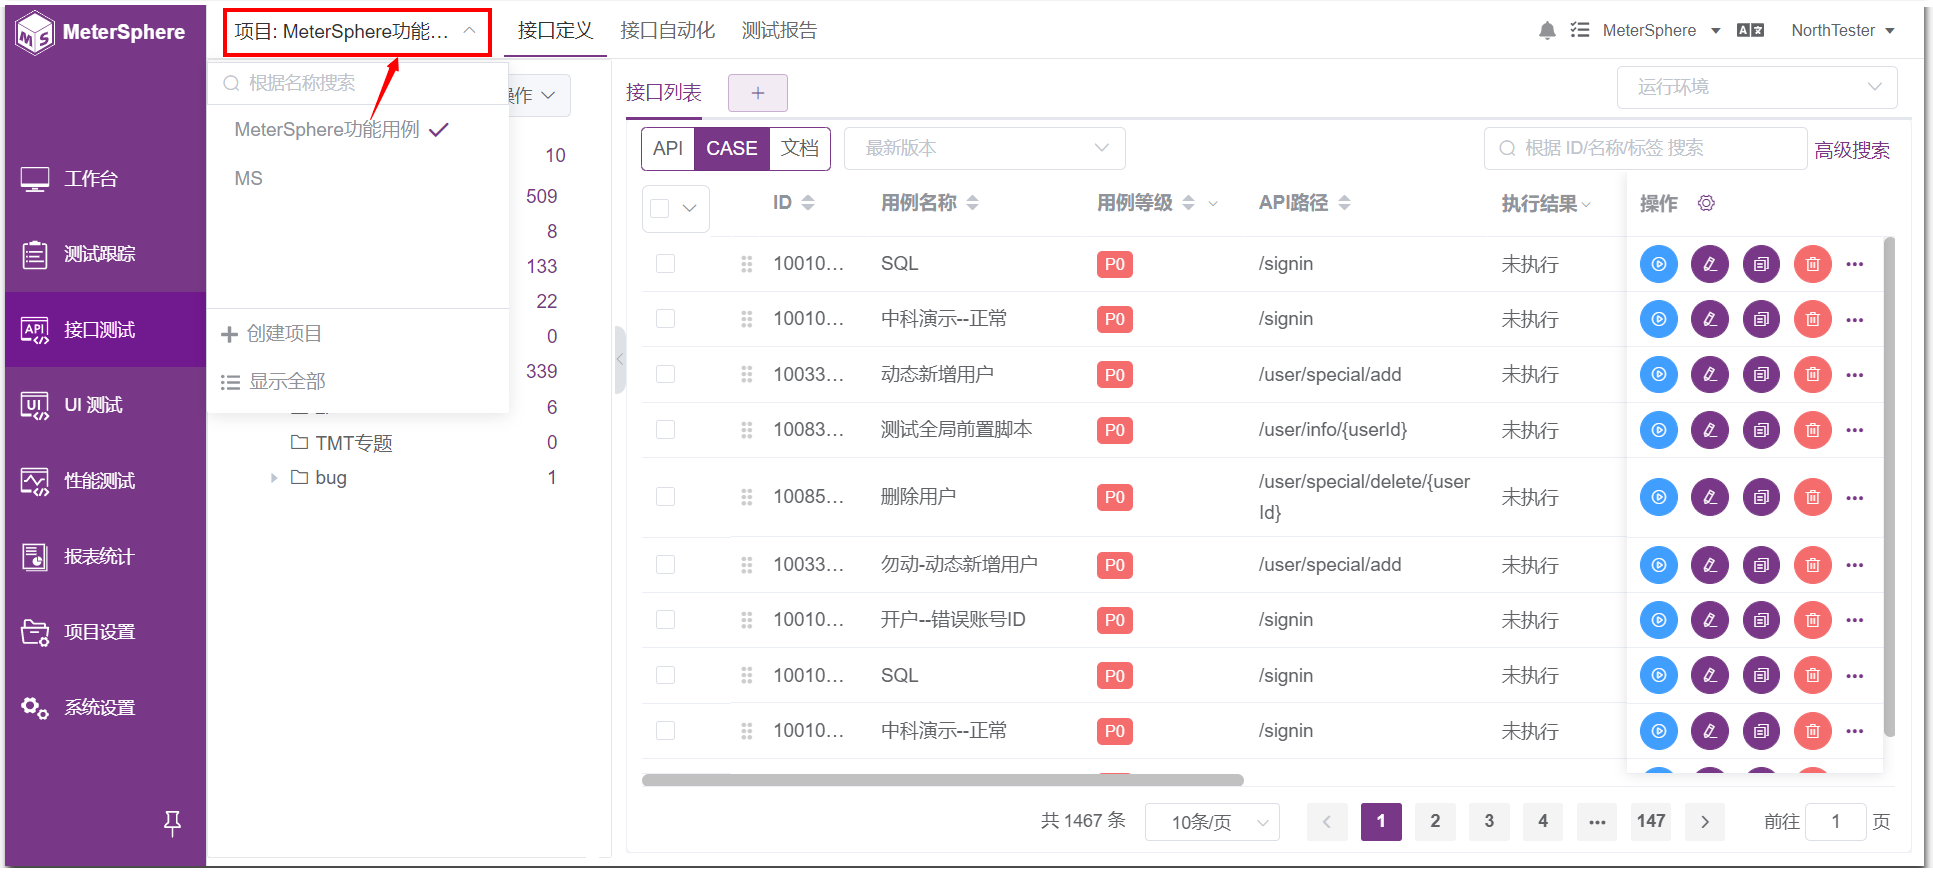1933x875 pixels.
Task: Pin the sidebar with pin icon
Action: (x=172, y=823)
